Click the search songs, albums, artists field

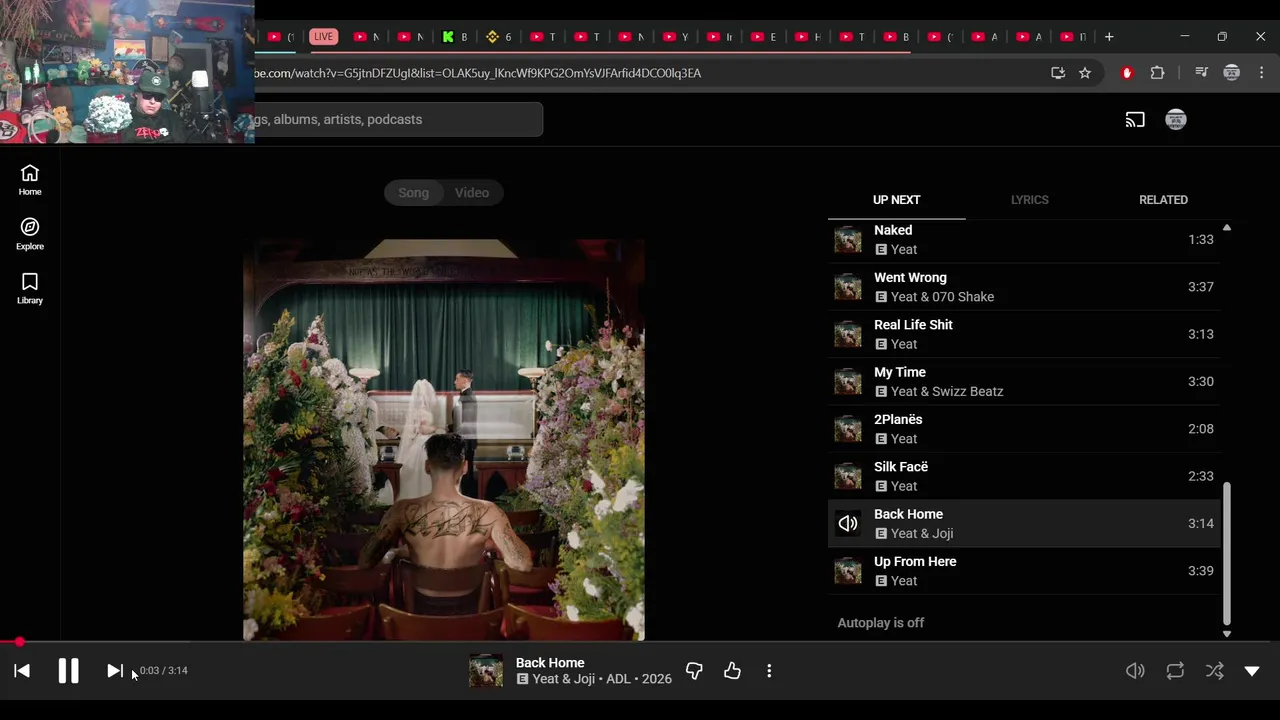398,120
